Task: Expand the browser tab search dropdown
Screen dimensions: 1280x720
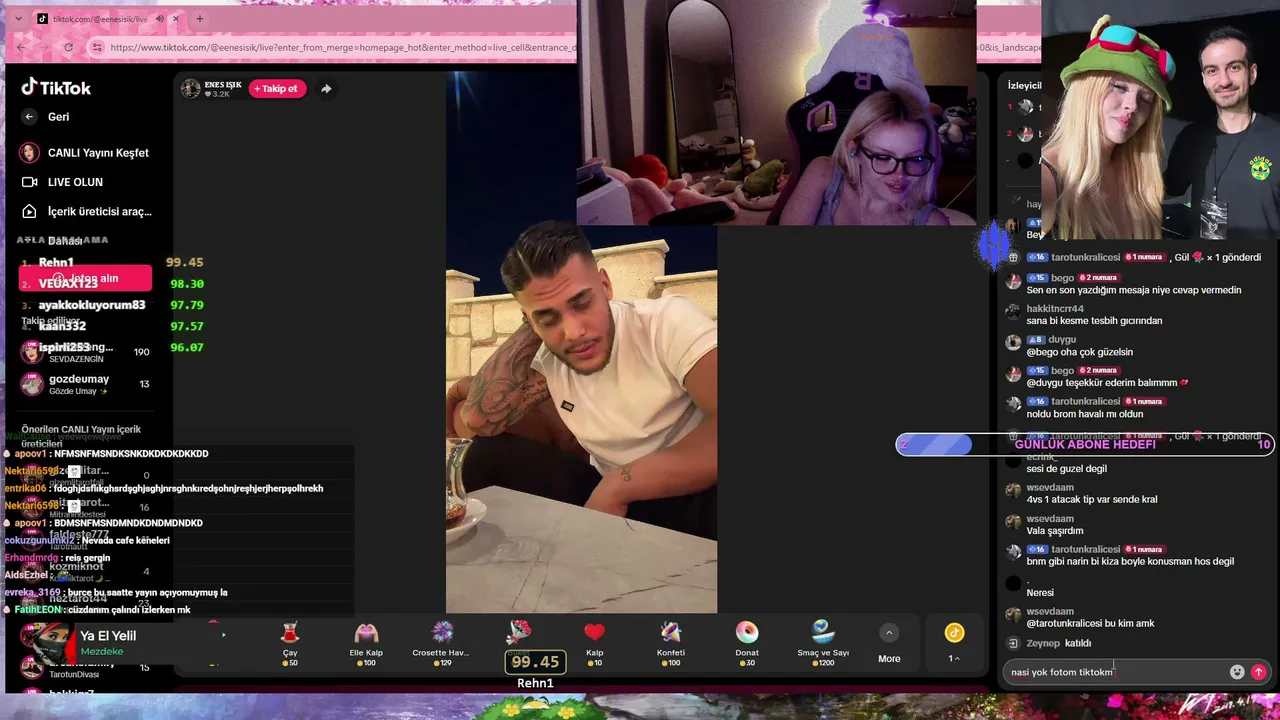Action: point(18,19)
